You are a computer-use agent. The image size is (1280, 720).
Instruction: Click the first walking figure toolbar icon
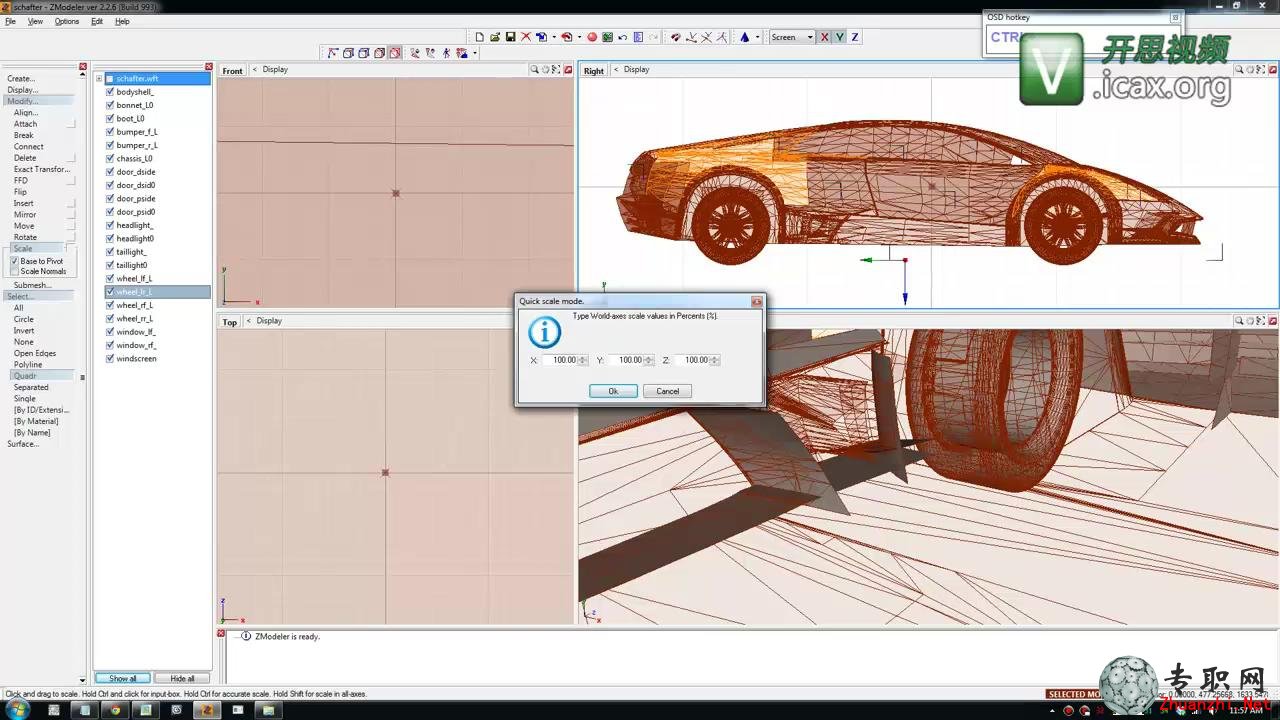point(415,53)
